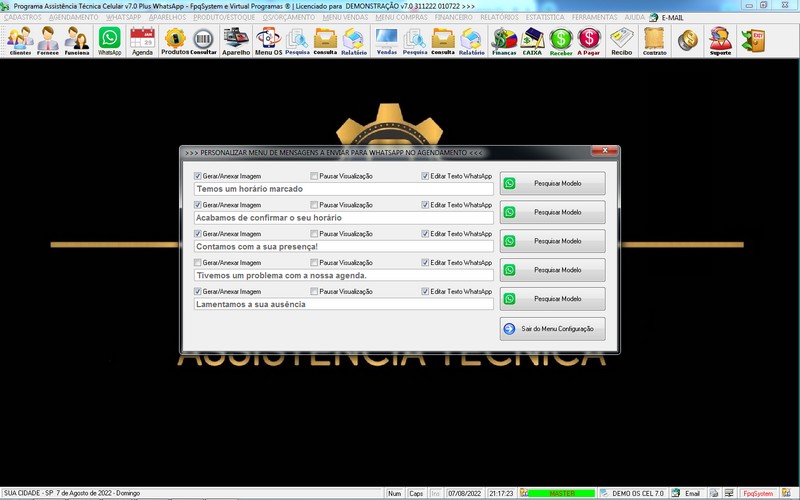Check Pausar Visualização for 'Lamentamos a sua ausência'
This screenshot has height=500, width=800.
click(314, 291)
